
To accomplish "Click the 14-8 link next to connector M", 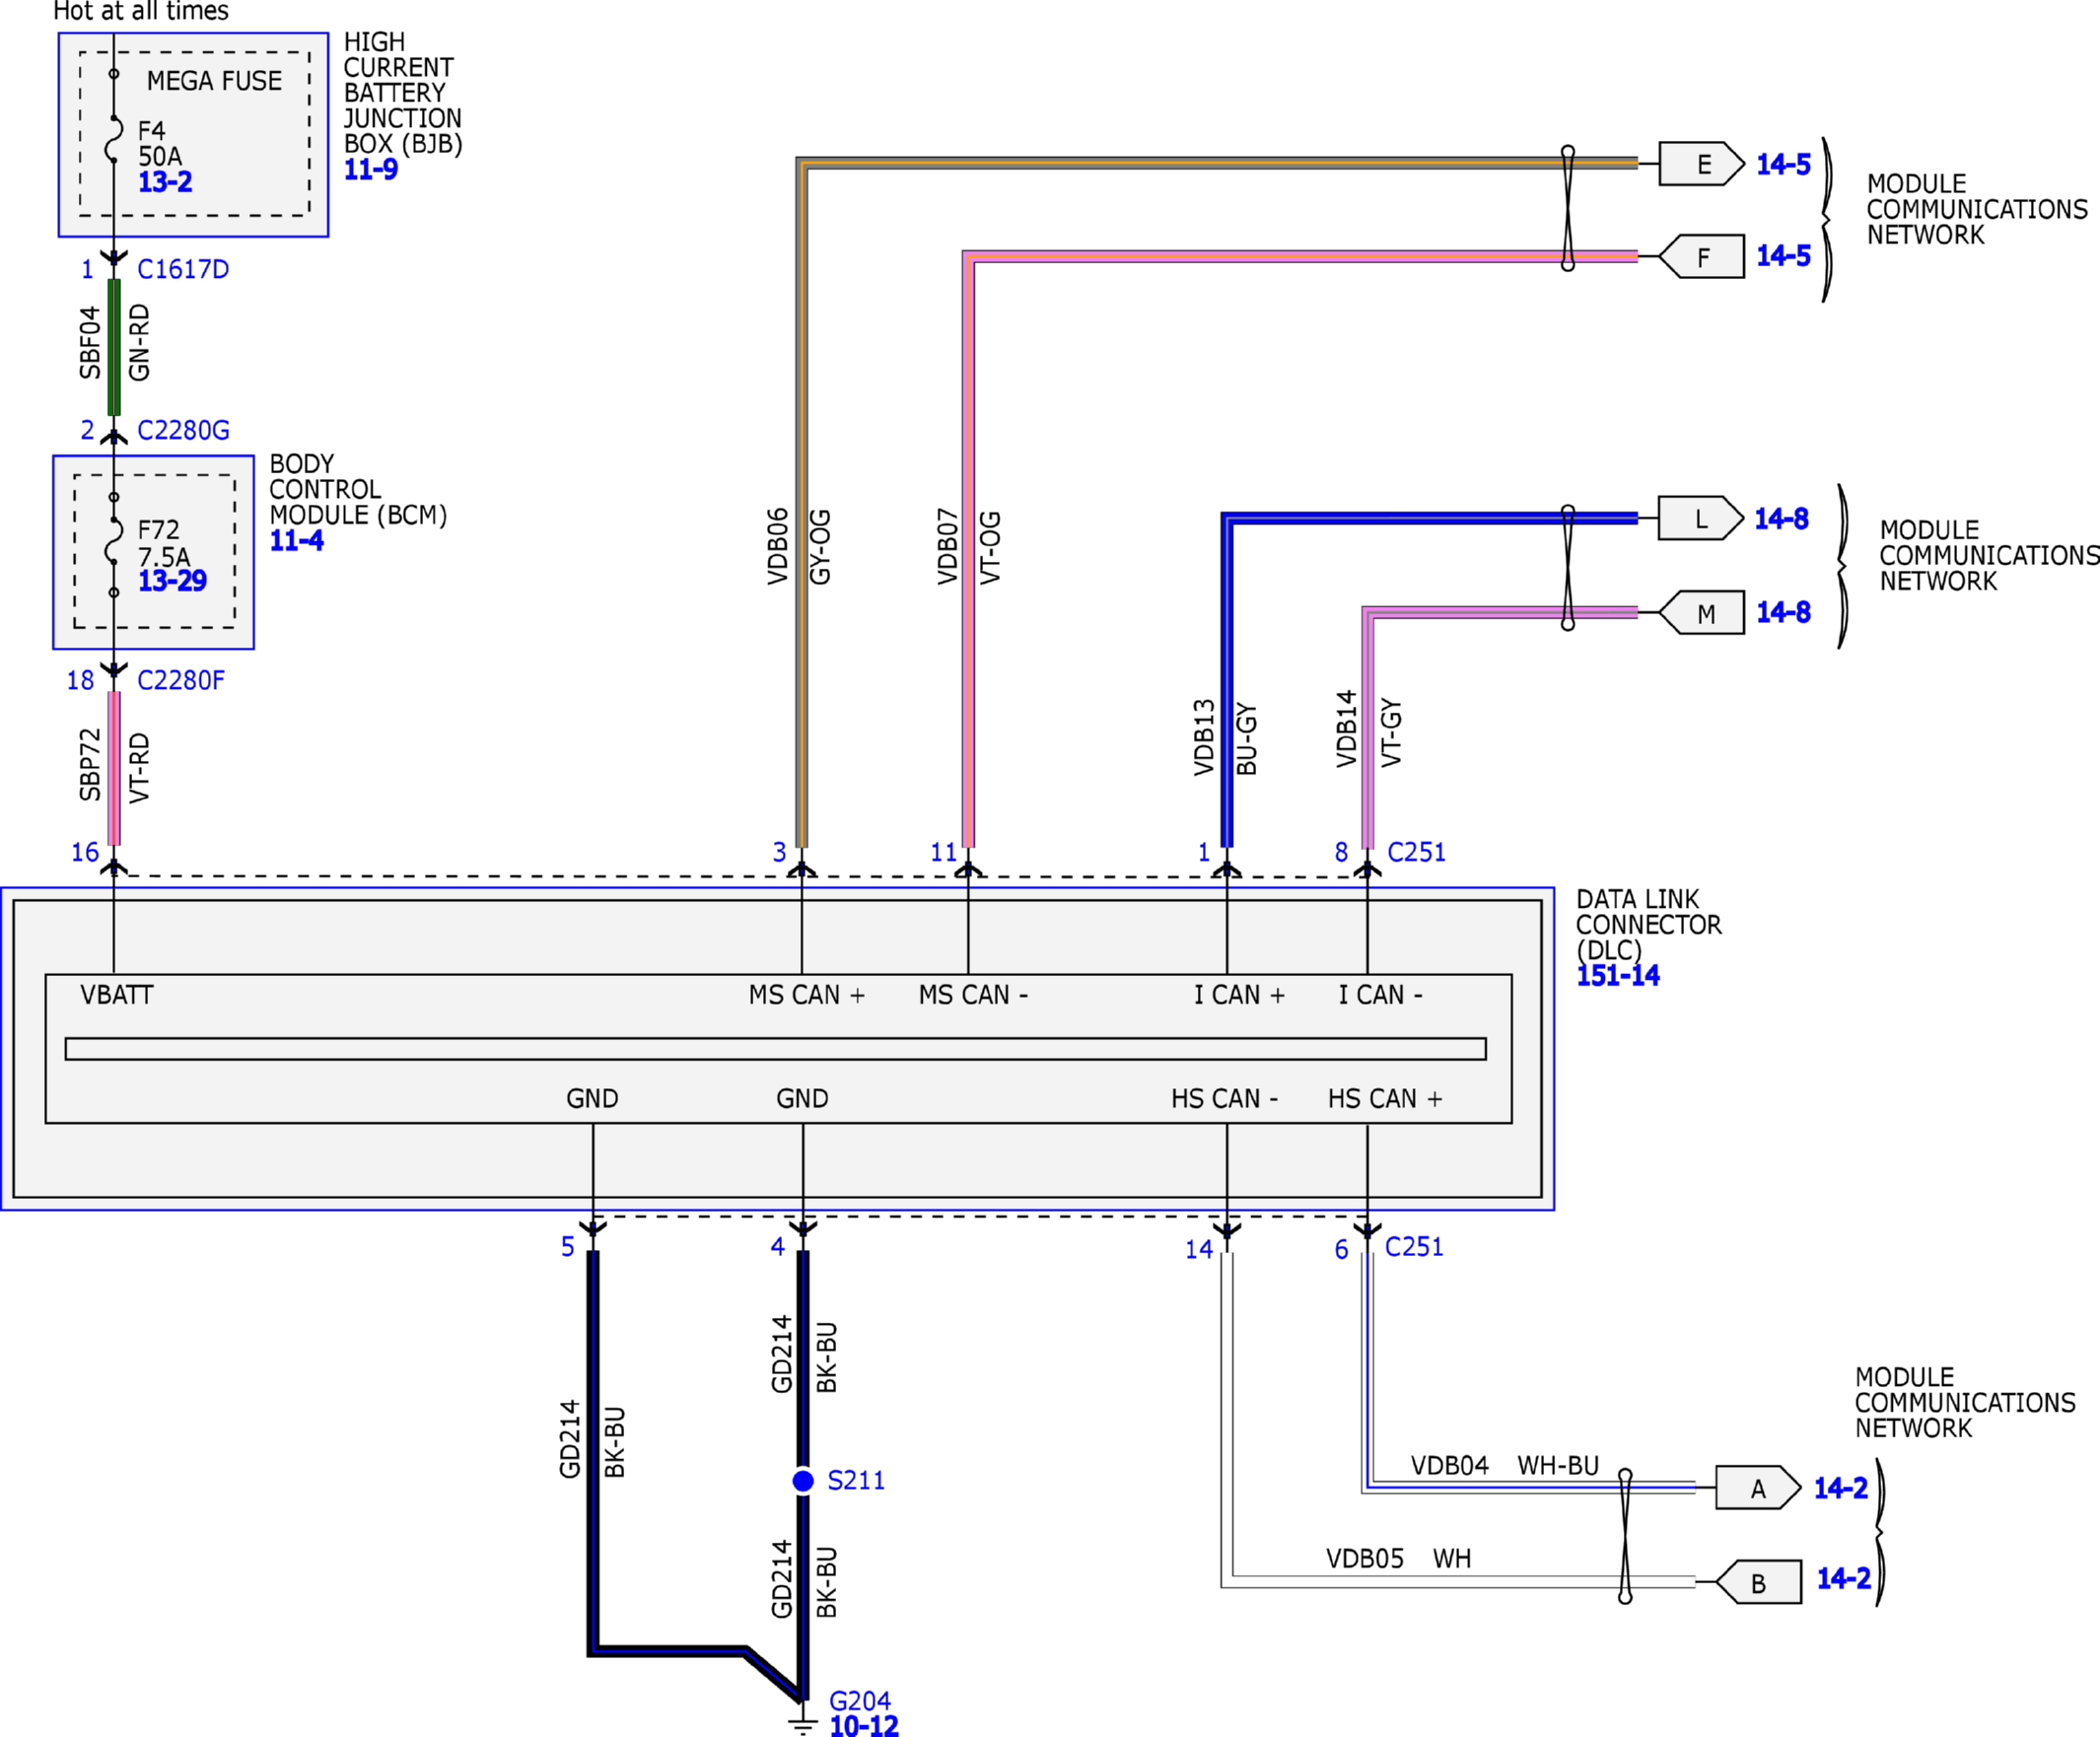I will [x=1783, y=612].
